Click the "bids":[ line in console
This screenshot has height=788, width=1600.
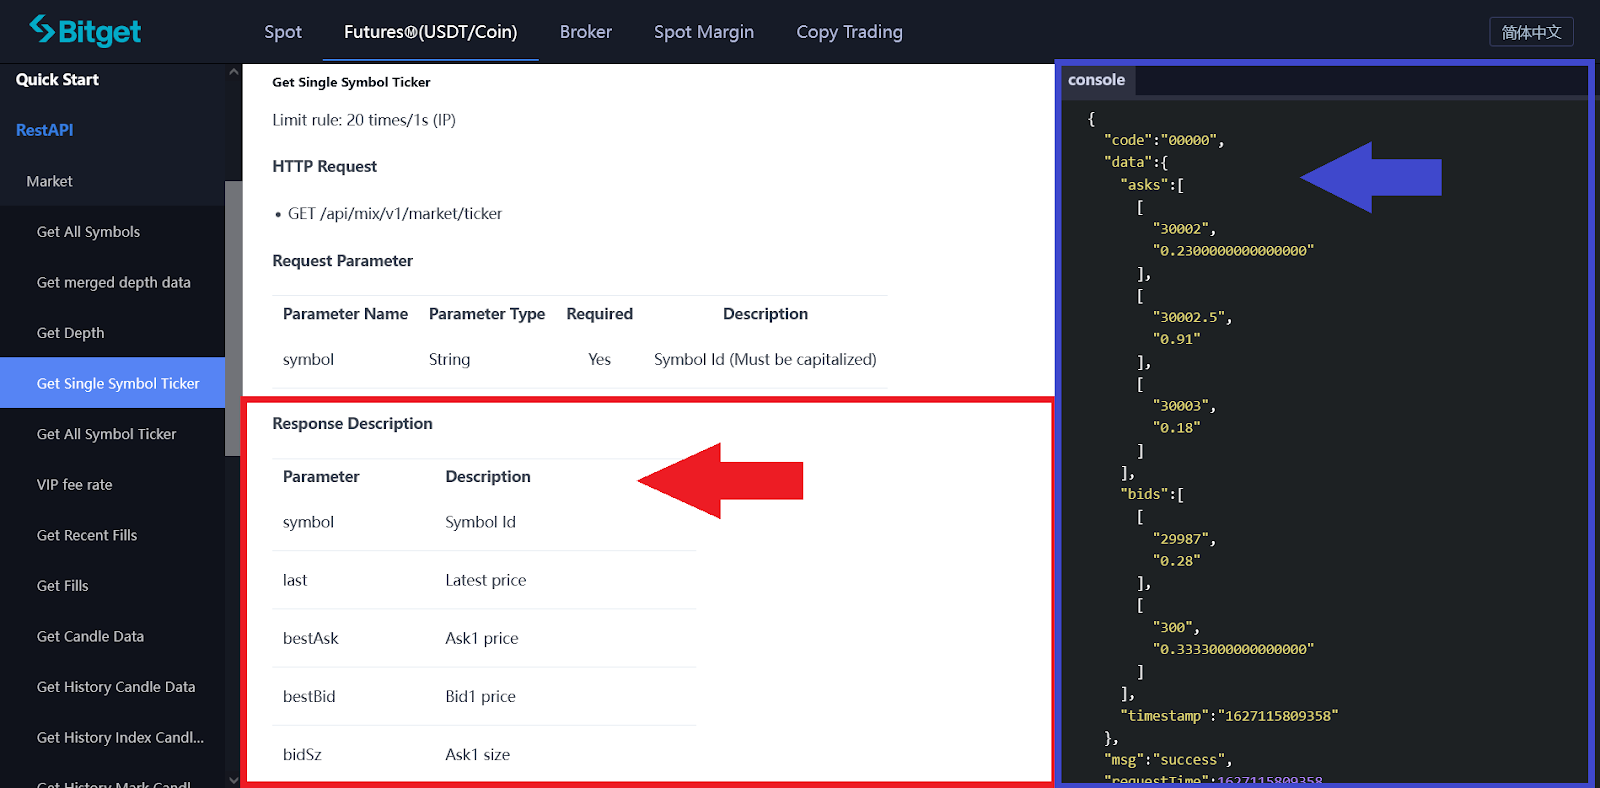click(x=1152, y=494)
